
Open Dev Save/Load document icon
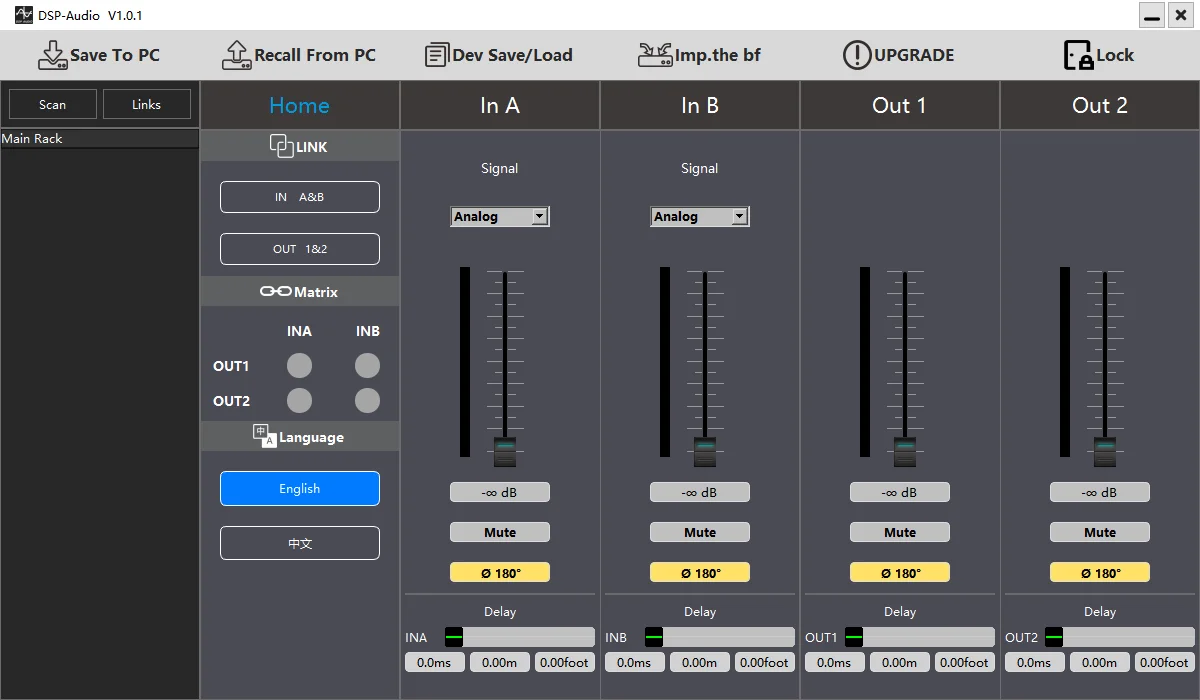436,55
